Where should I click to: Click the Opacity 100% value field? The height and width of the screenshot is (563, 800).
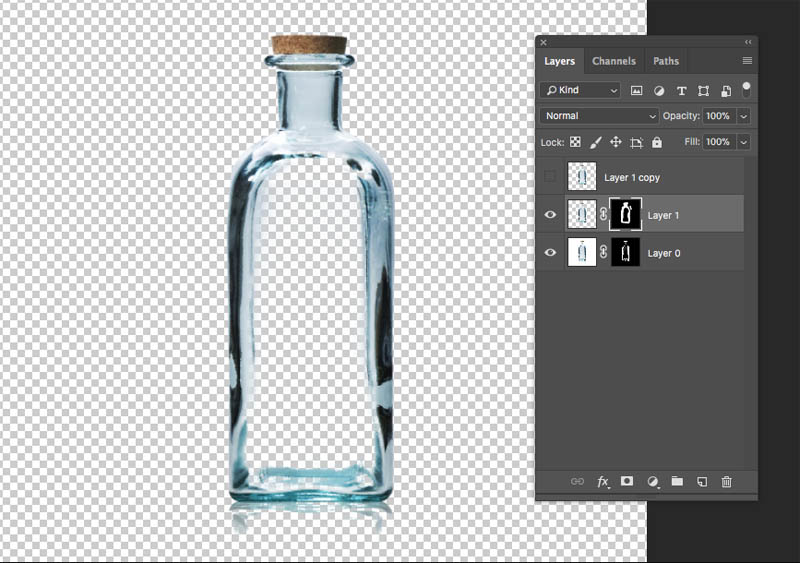(719, 116)
